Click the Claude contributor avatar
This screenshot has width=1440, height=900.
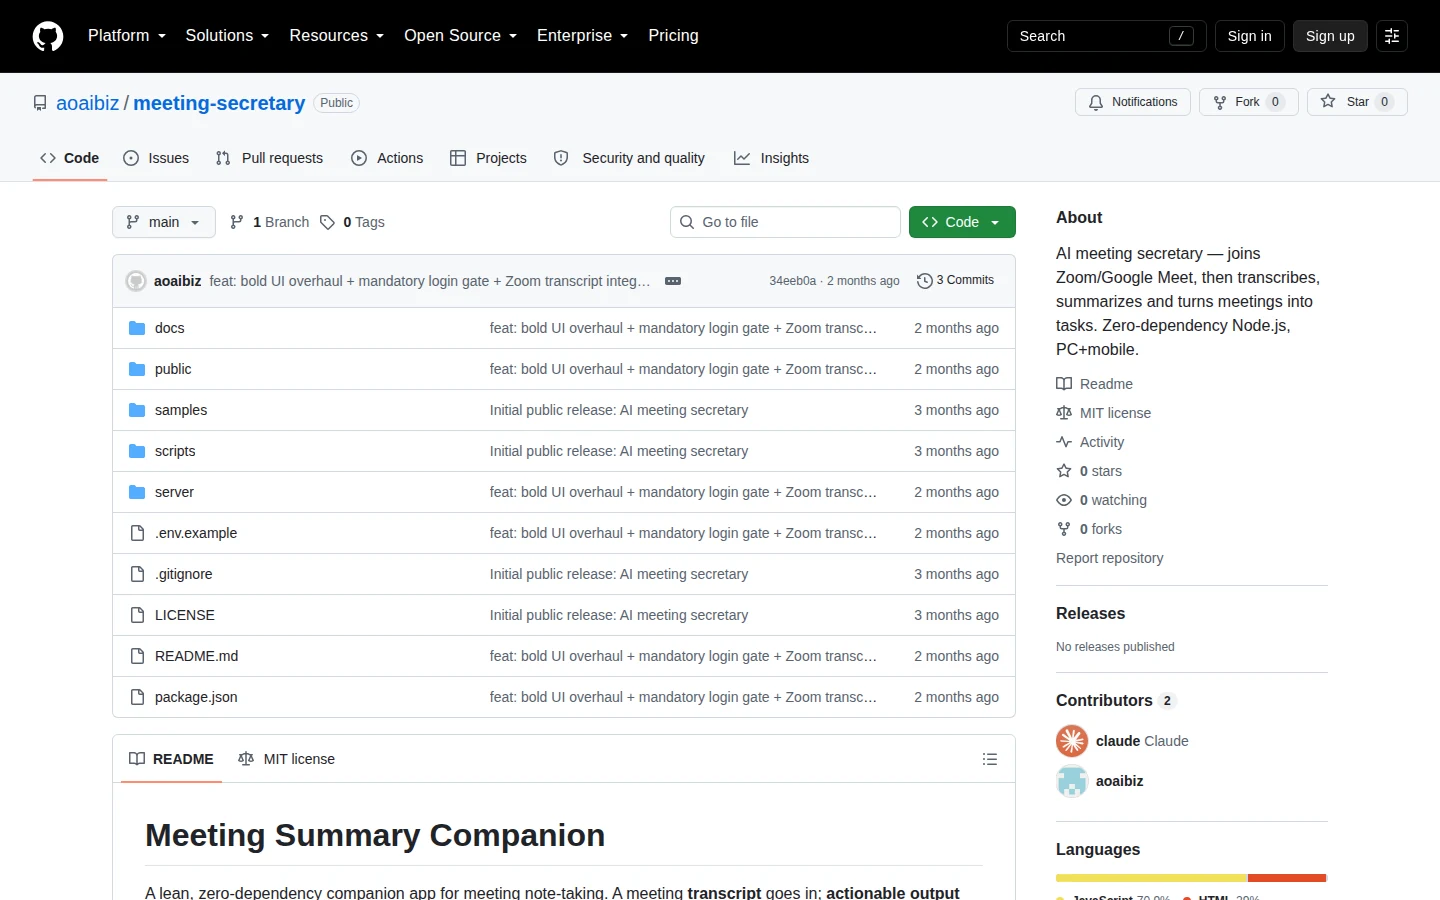pyautogui.click(x=1072, y=741)
